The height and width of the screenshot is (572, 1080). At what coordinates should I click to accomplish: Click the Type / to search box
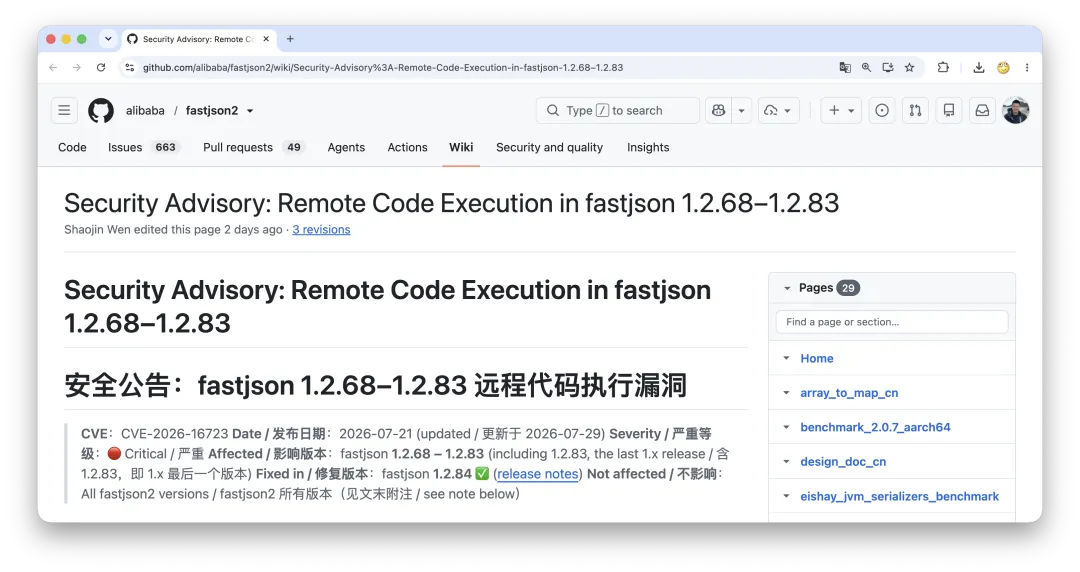[618, 110]
